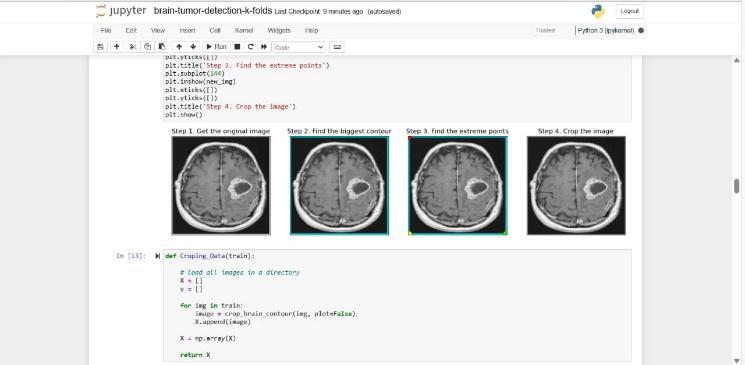The image size is (745, 365).
Task: Click the 'for img in train:' line
Action: click(211, 305)
